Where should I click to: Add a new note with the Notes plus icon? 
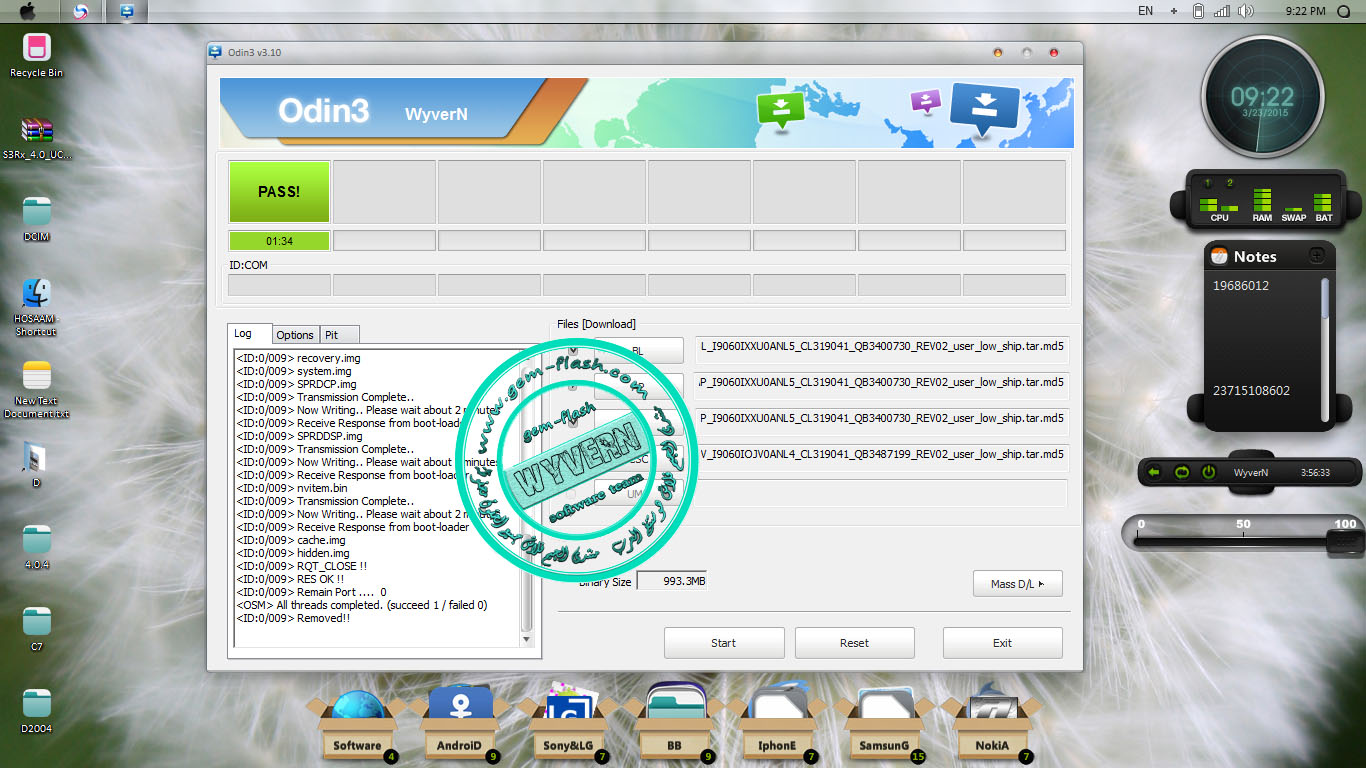(1317, 255)
